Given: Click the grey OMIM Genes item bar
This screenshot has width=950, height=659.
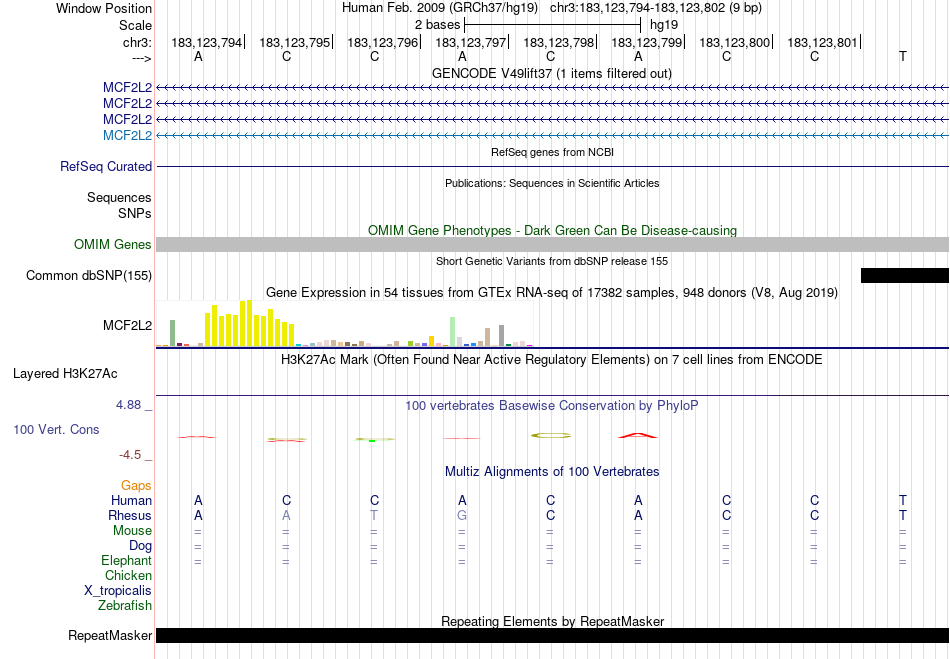Looking at the screenshot, I should pyautogui.click(x=552, y=244).
